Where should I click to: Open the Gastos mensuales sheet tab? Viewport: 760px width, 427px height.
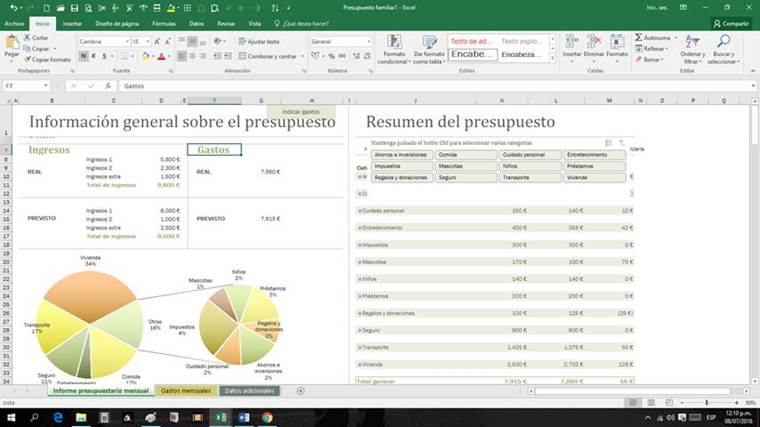(x=186, y=391)
